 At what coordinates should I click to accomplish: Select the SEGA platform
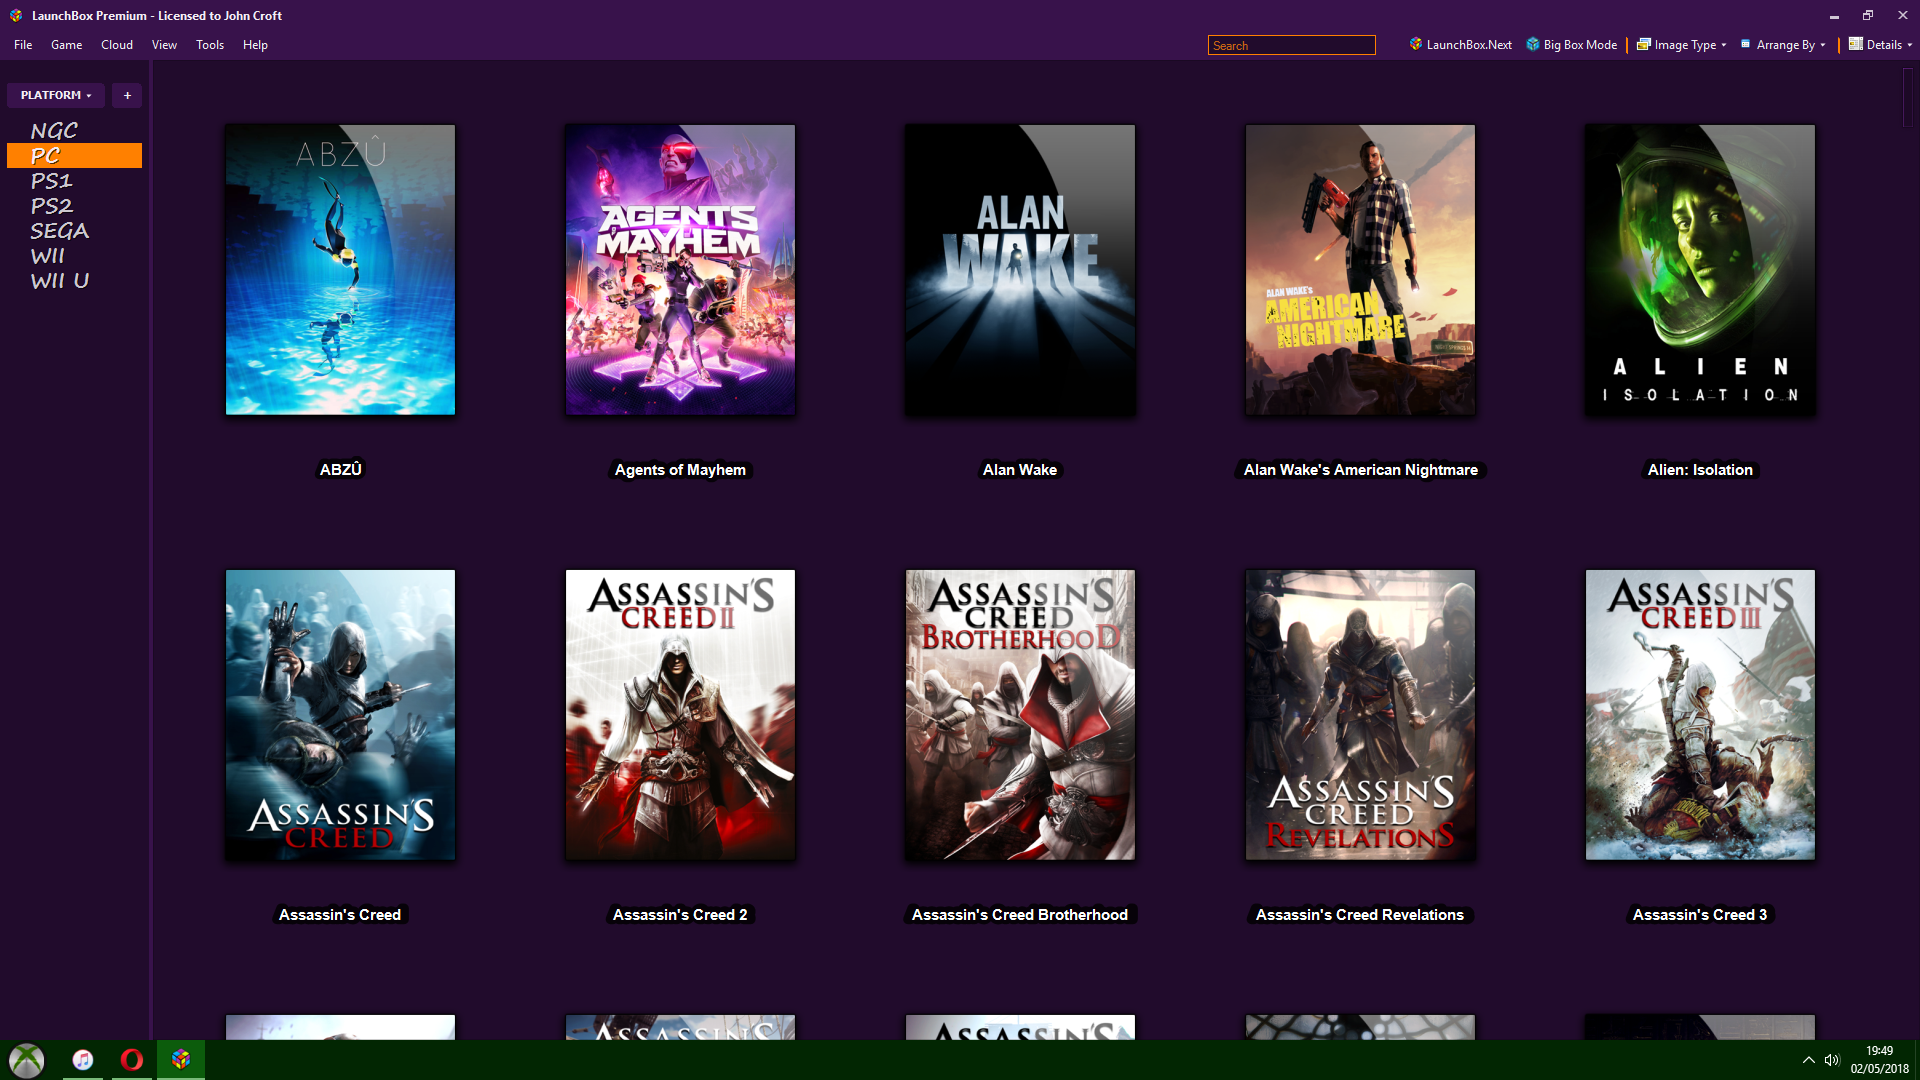[74, 231]
